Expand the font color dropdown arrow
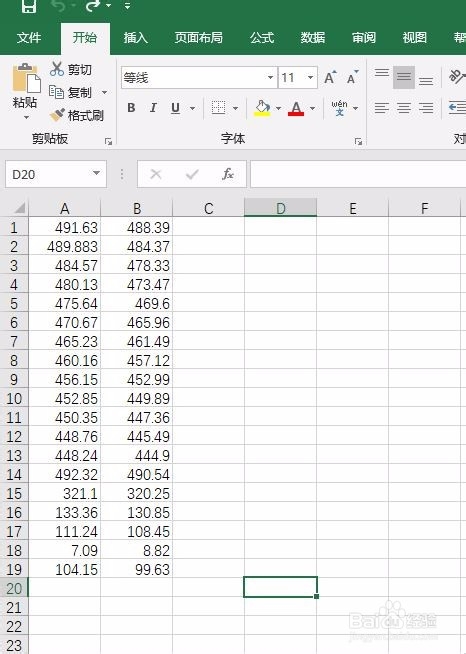This screenshot has width=466, height=654. tap(312, 108)
